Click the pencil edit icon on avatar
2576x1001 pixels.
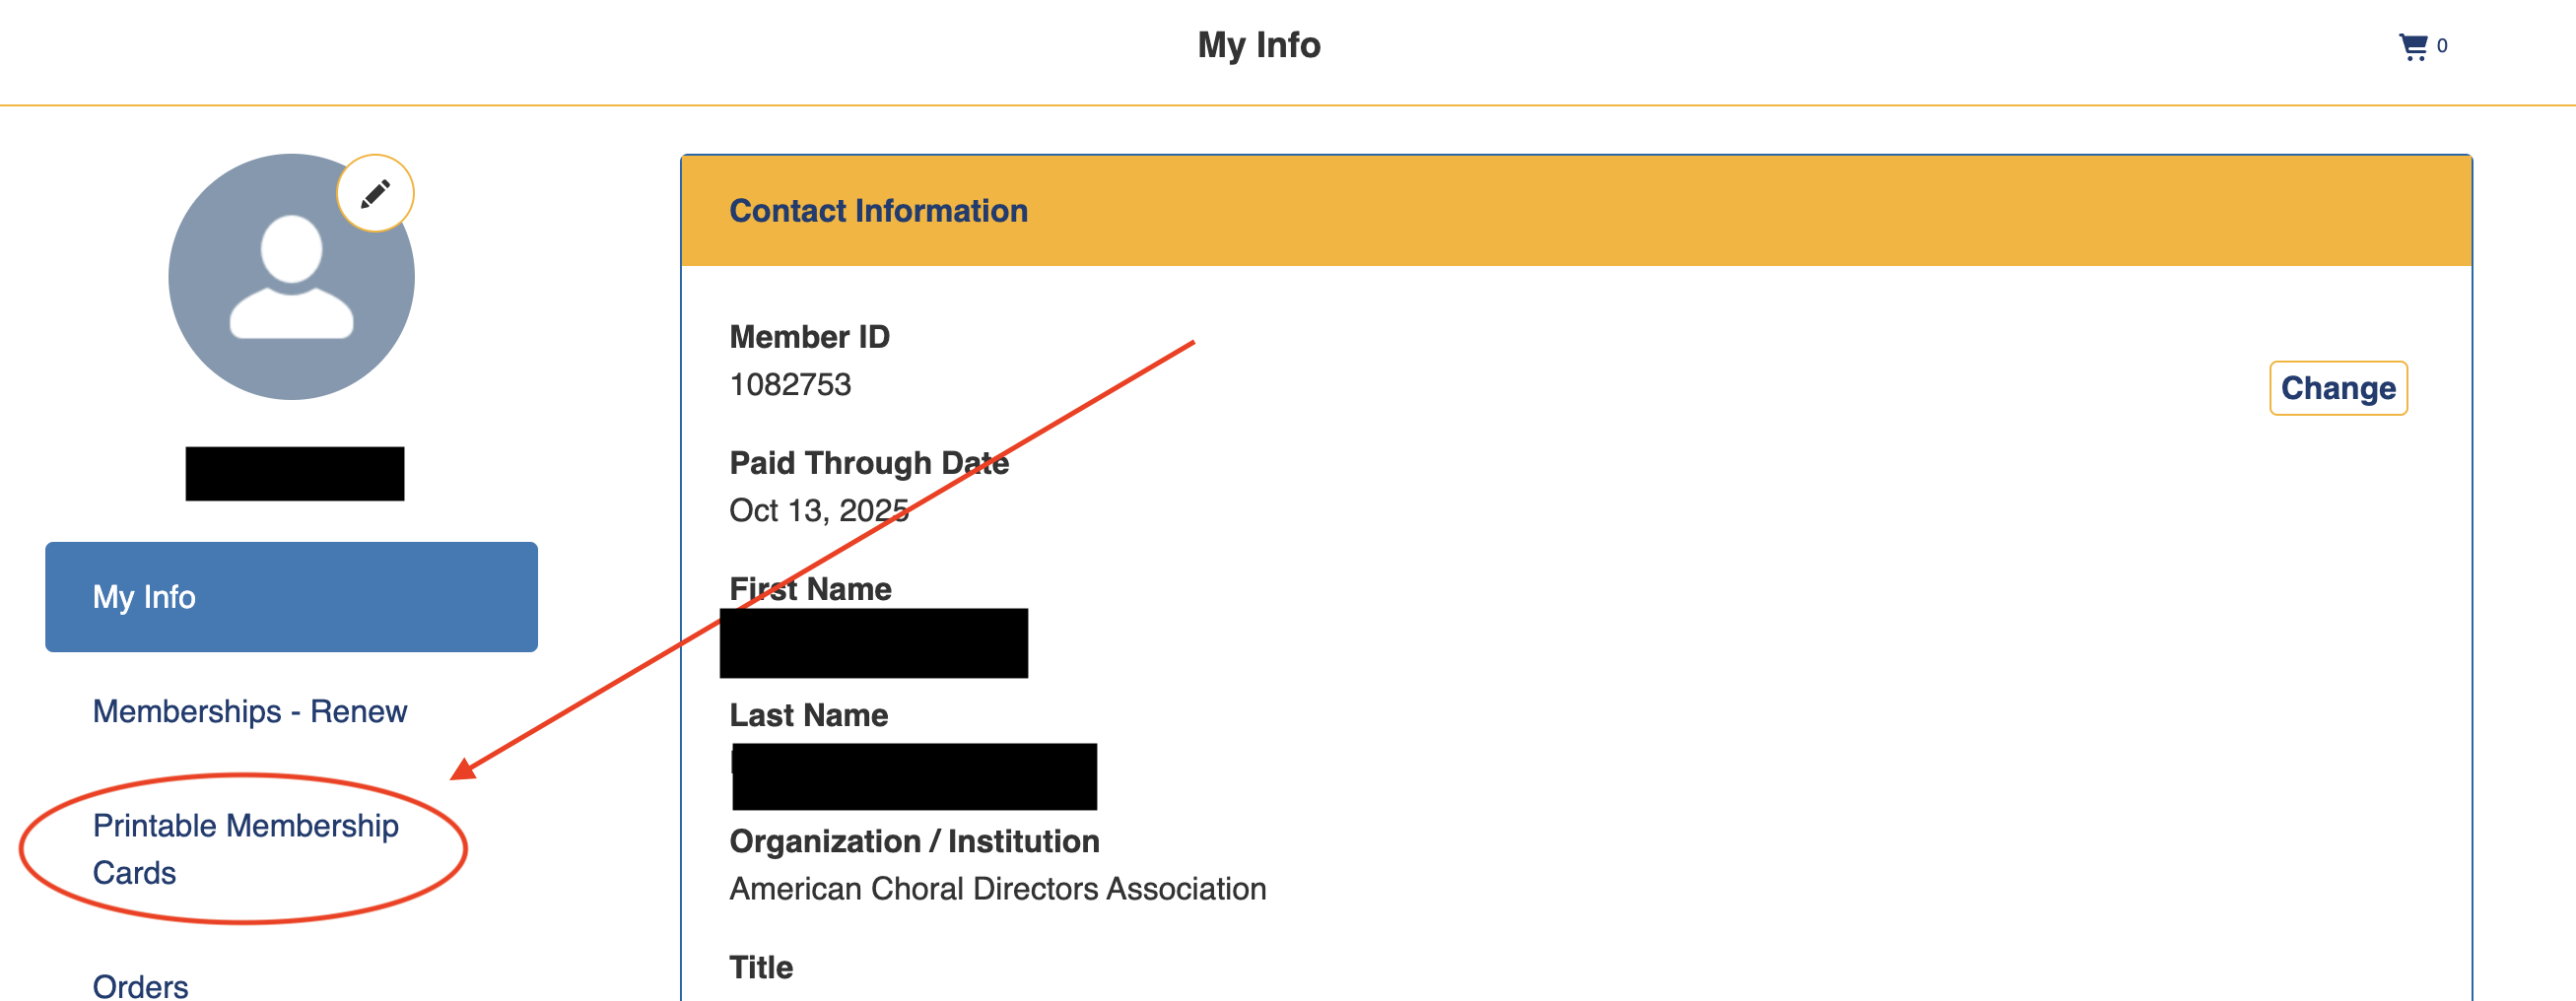(x=375, y=193)
